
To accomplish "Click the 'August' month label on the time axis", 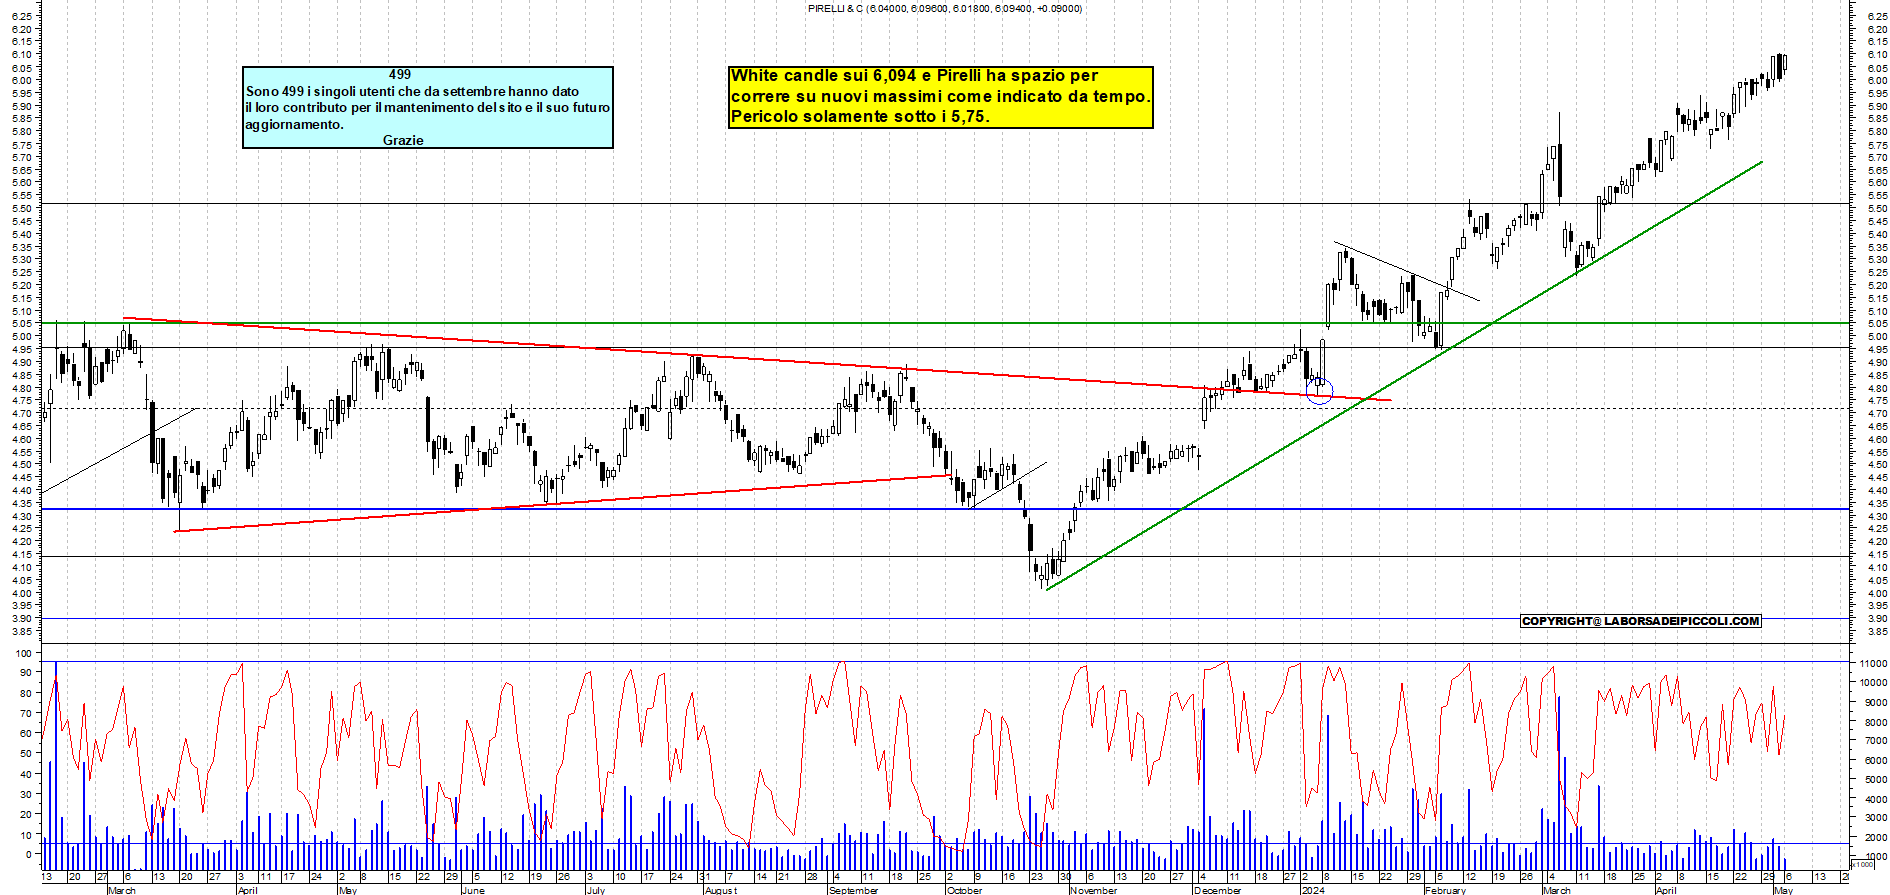I will [x=721, y=890].
